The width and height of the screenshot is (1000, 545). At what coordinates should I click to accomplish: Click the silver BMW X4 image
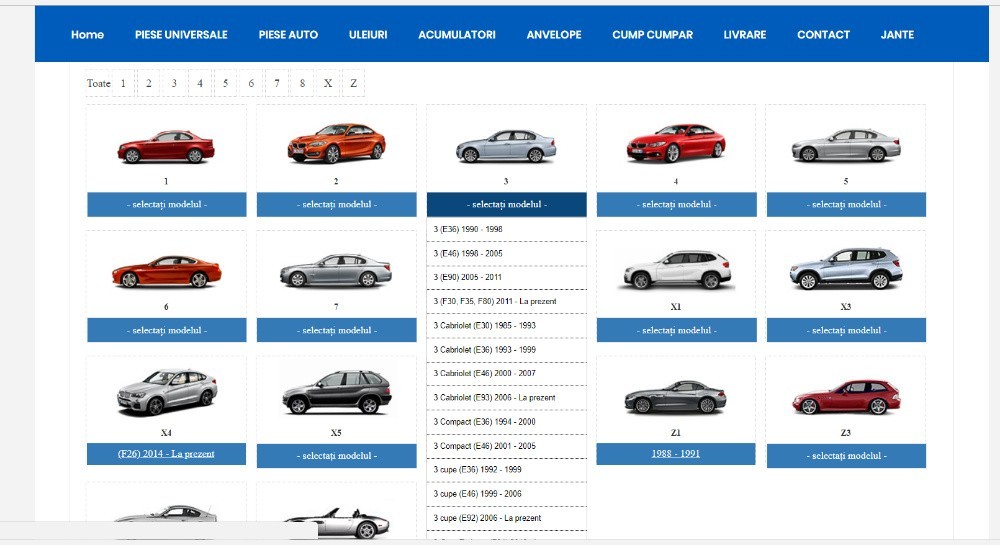166,393
